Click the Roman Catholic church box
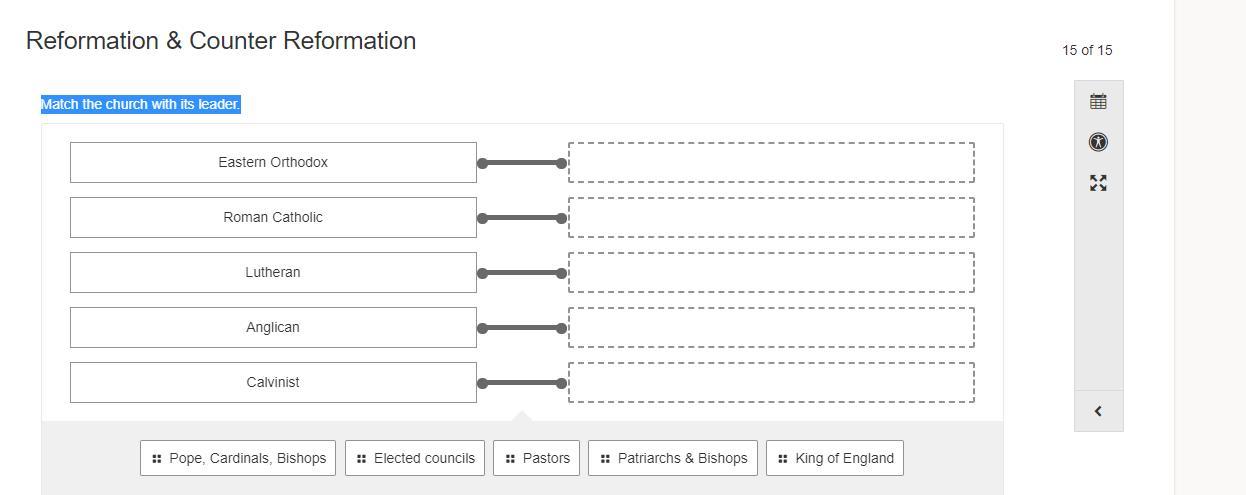Screen dimensions: 1246x495 [x=273, y=217]
